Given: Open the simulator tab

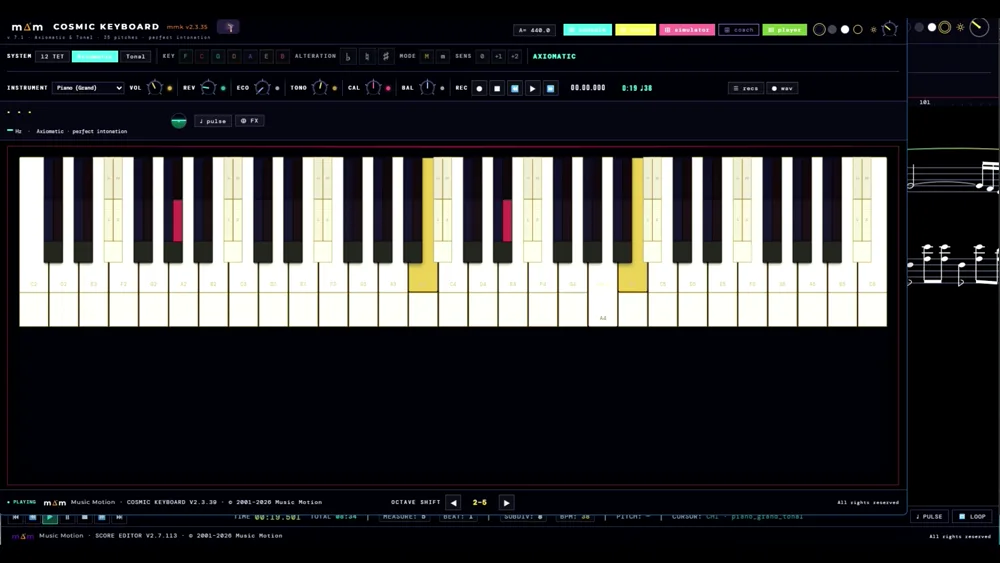Looking at the screenshot, I should [x=687, y=29].
